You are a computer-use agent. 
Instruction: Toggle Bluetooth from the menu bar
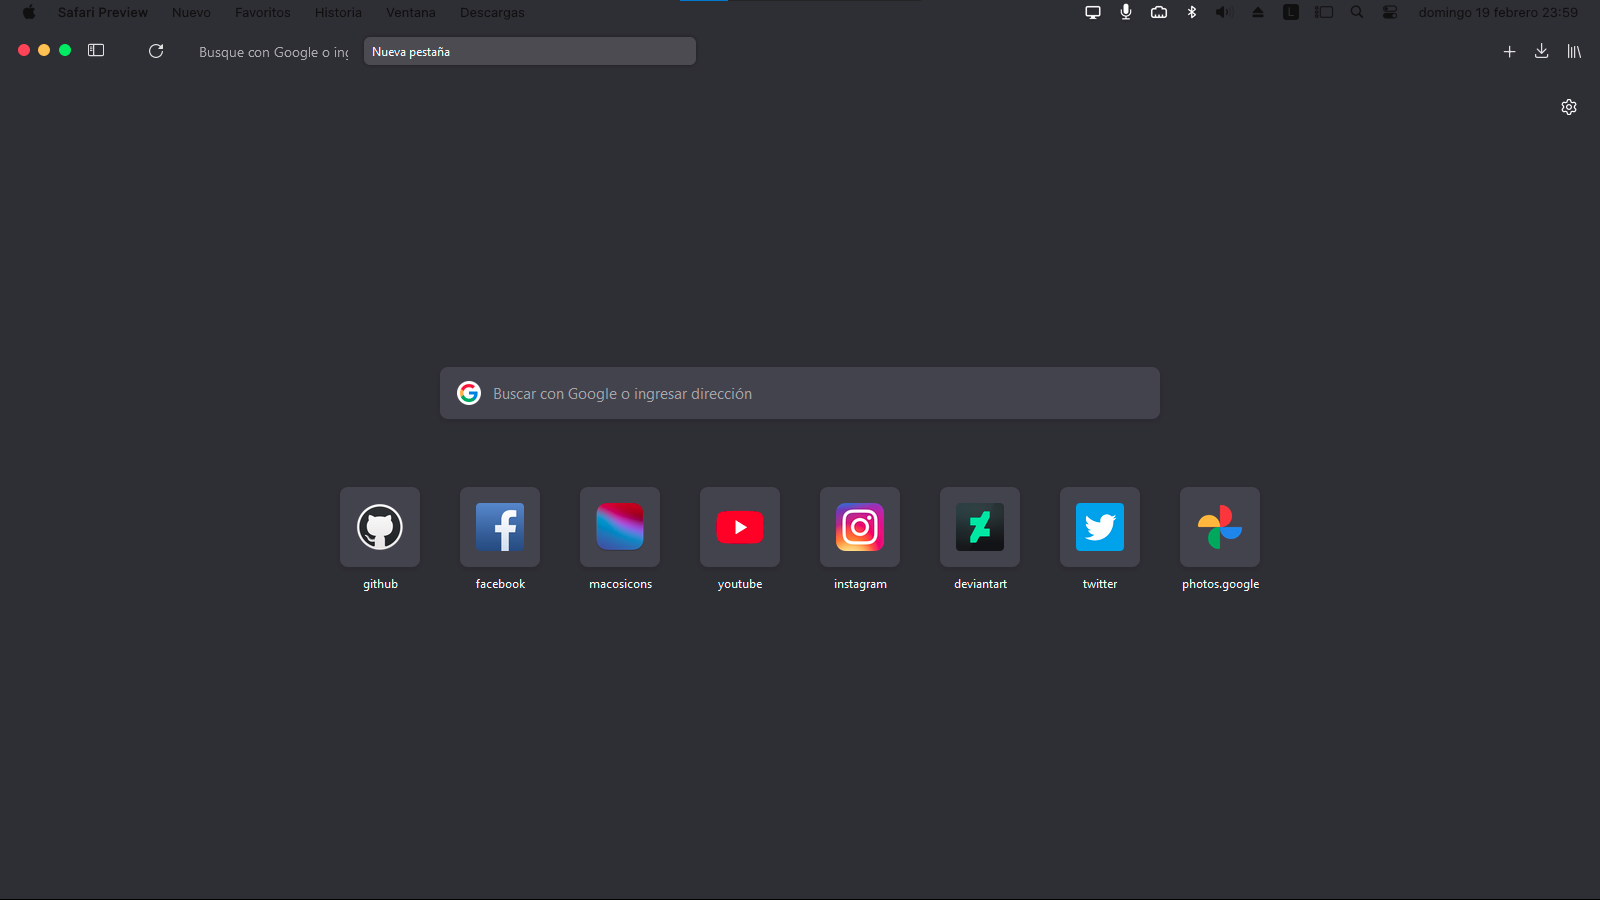(x=1191, y=12)
